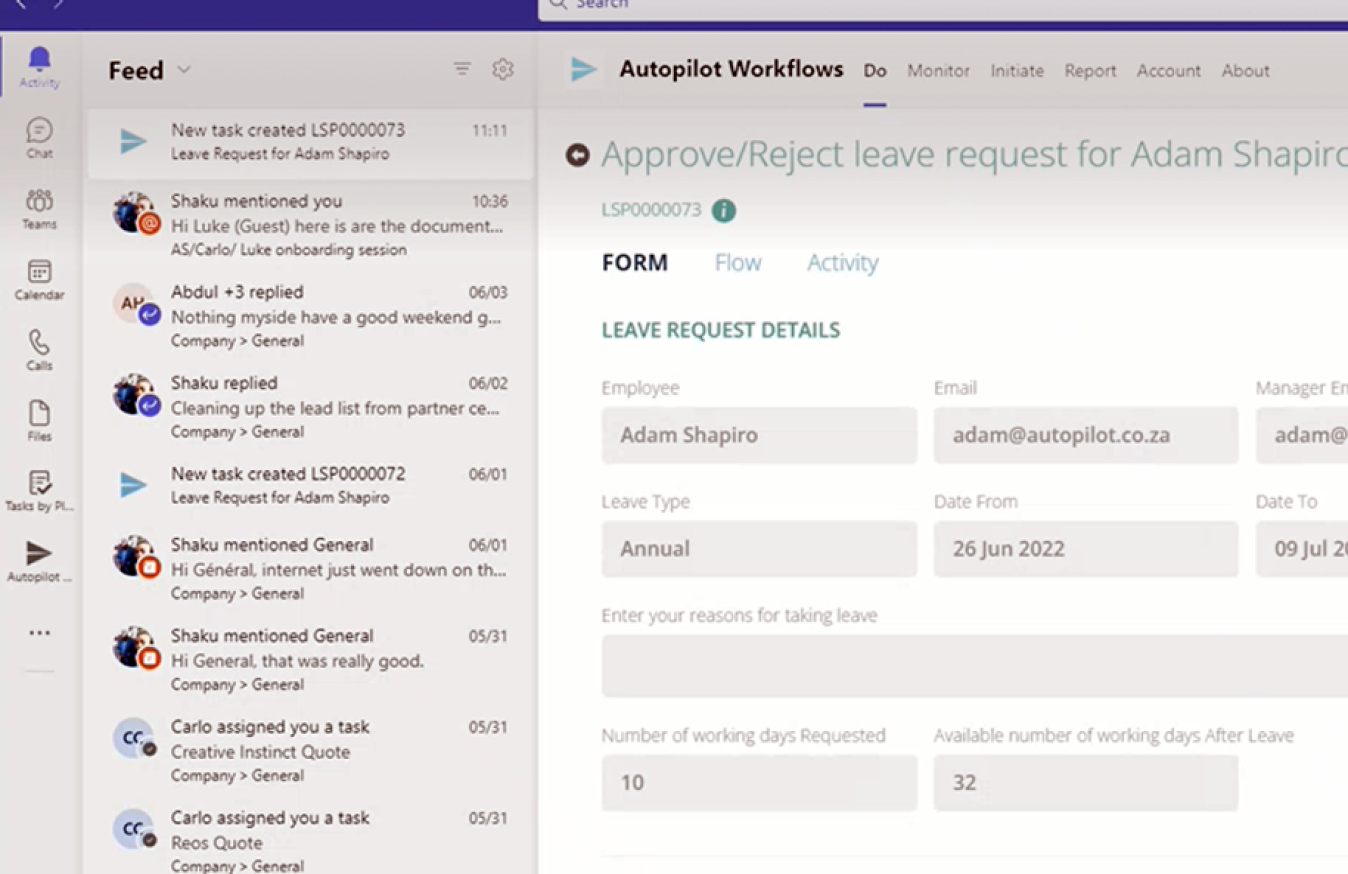The width and height of the screenshot is (1348, 874).
Task: Click the CC avatar beside Creative Instinct Quote
Action: pos(134,738)
